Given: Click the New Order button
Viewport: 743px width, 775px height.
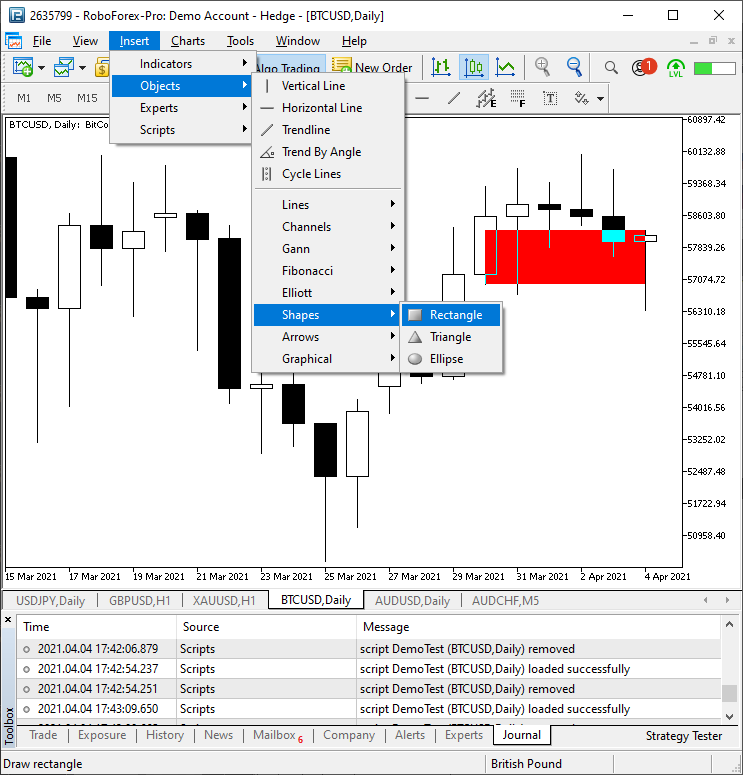Looking at the screenshot, I should pyautogui.click(x=372, y=67).
